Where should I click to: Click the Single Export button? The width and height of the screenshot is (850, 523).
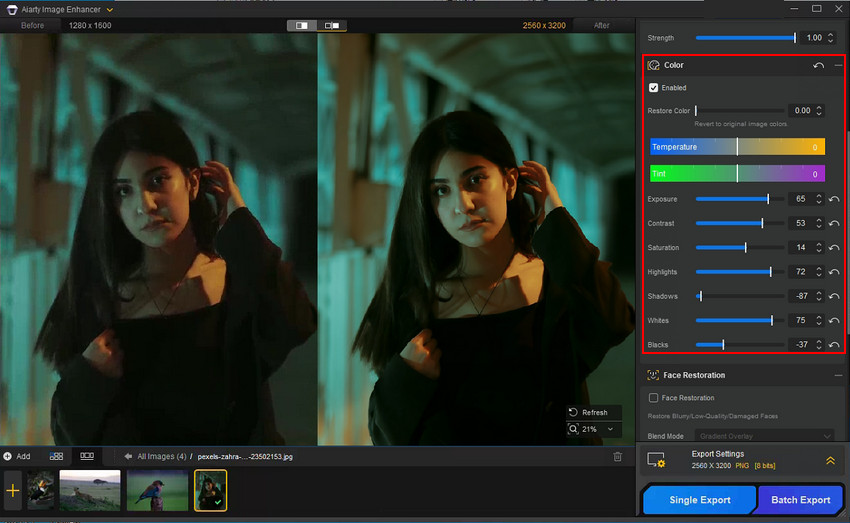(x=699, y=500)
